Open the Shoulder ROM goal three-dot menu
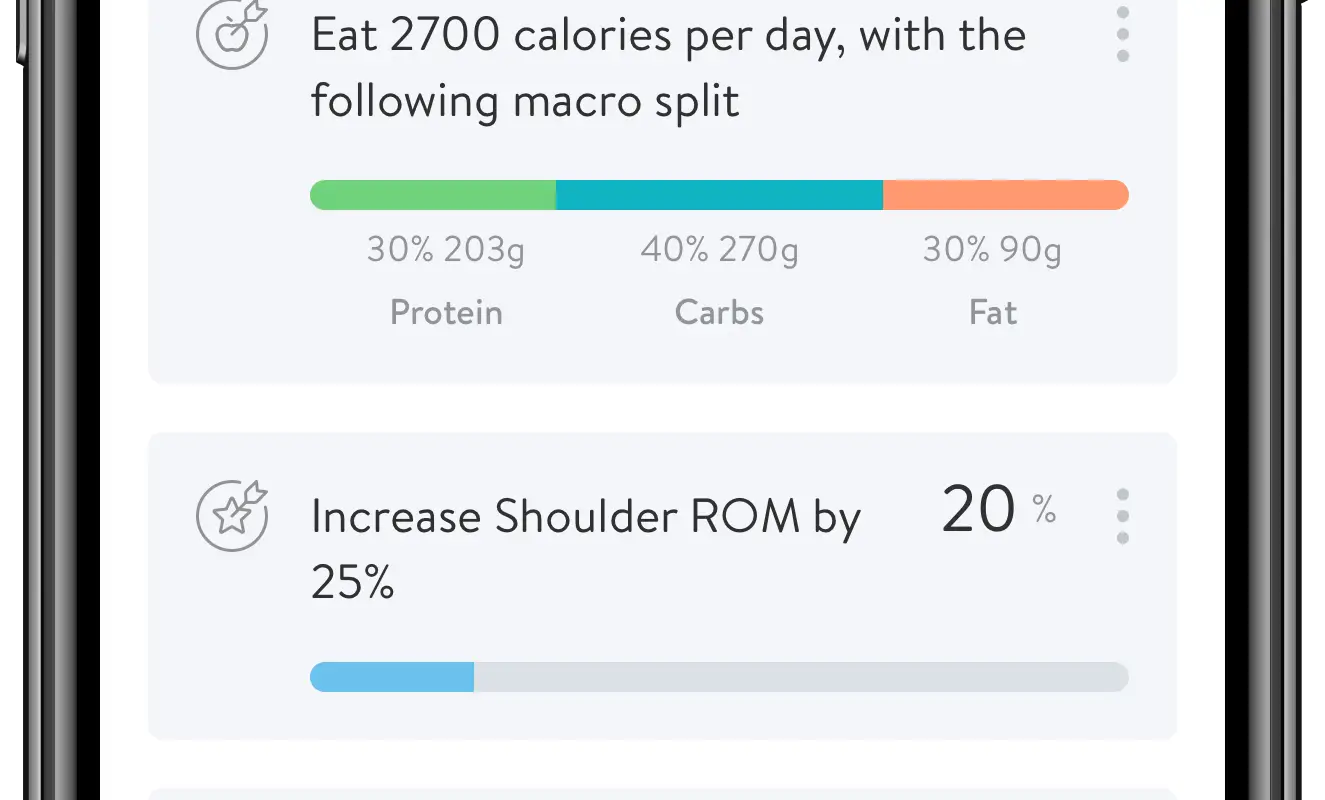Image resolution: width=1325 pixels, height=800 pixels. [1123, 516]
